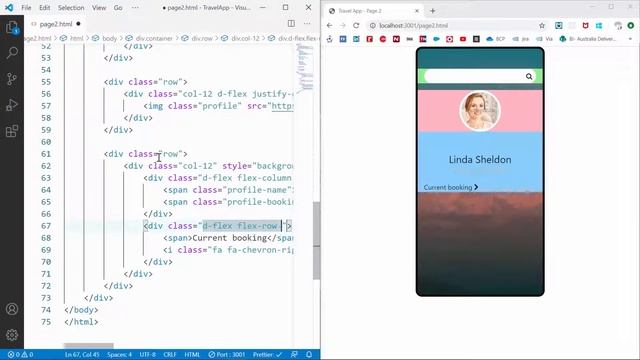This screenshot has height=360, width=640.
Task: Close the Travel App - Page 2 tab
Action: click(417, 11)
